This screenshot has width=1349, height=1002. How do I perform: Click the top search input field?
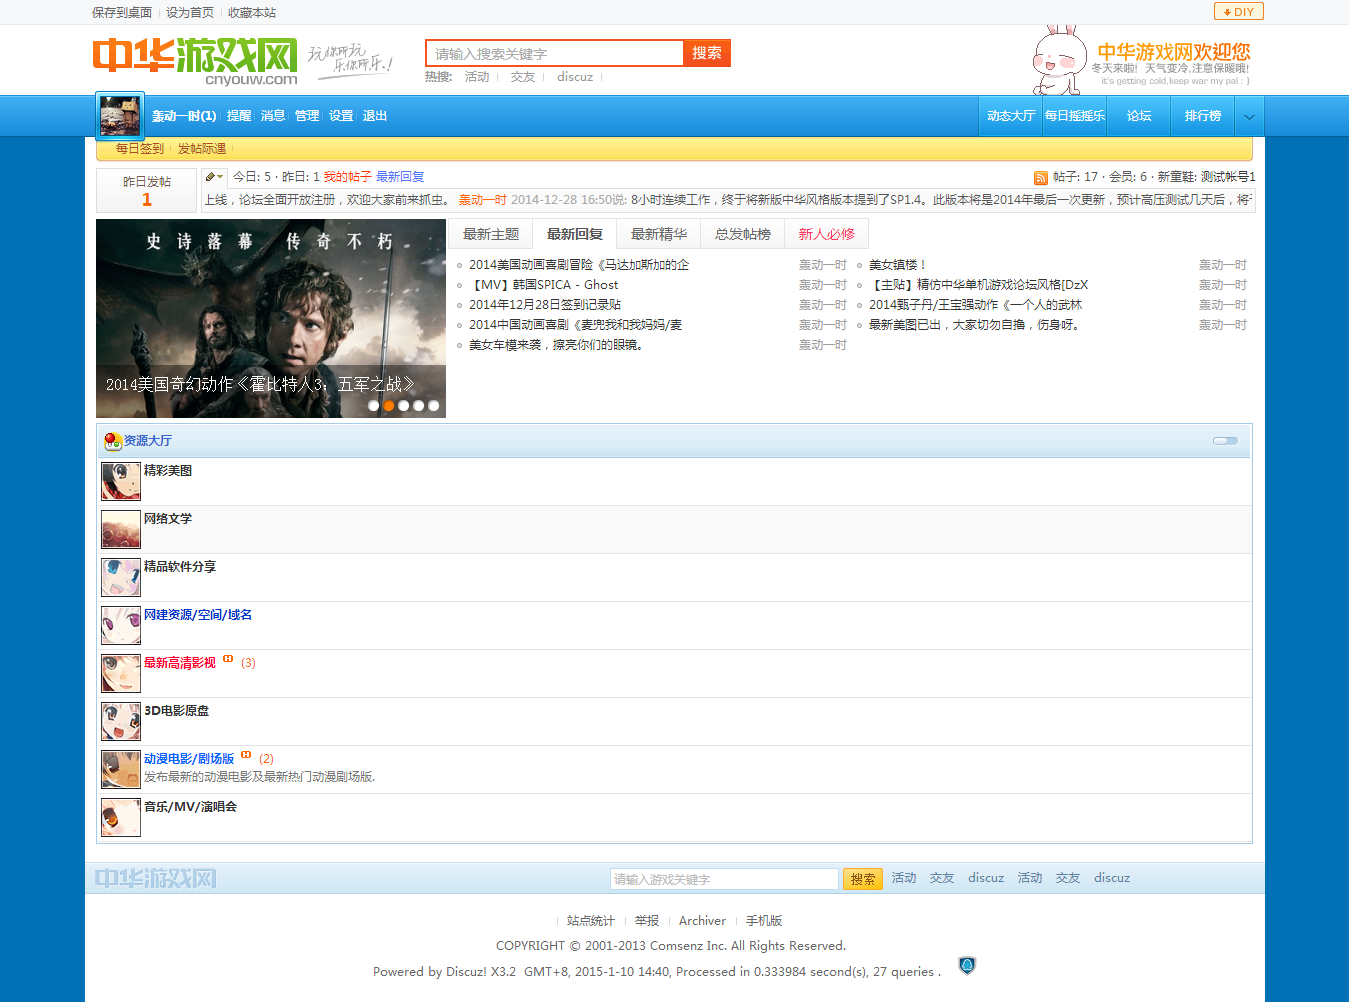pos(555,53)
